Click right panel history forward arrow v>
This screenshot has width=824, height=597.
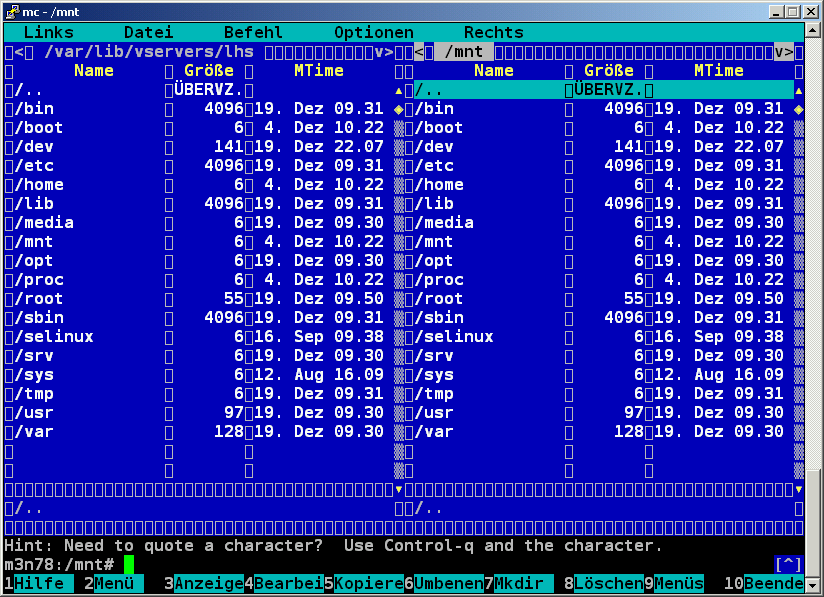[x=783, y=52]
